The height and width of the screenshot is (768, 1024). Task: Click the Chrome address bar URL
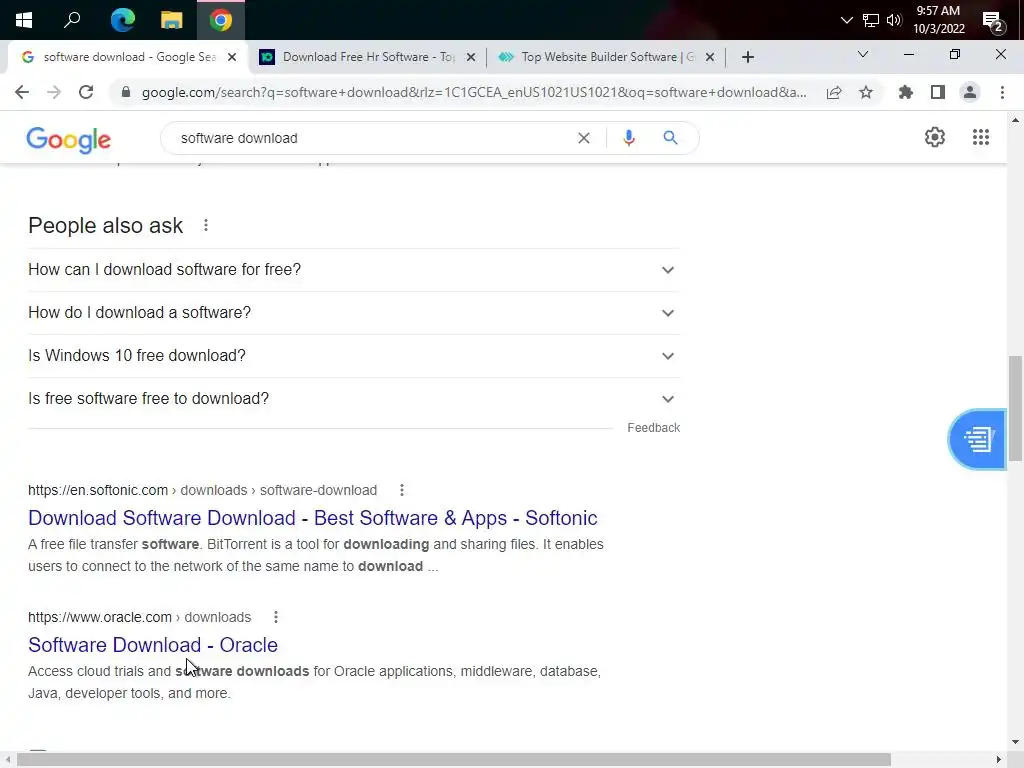pos(473,92)
